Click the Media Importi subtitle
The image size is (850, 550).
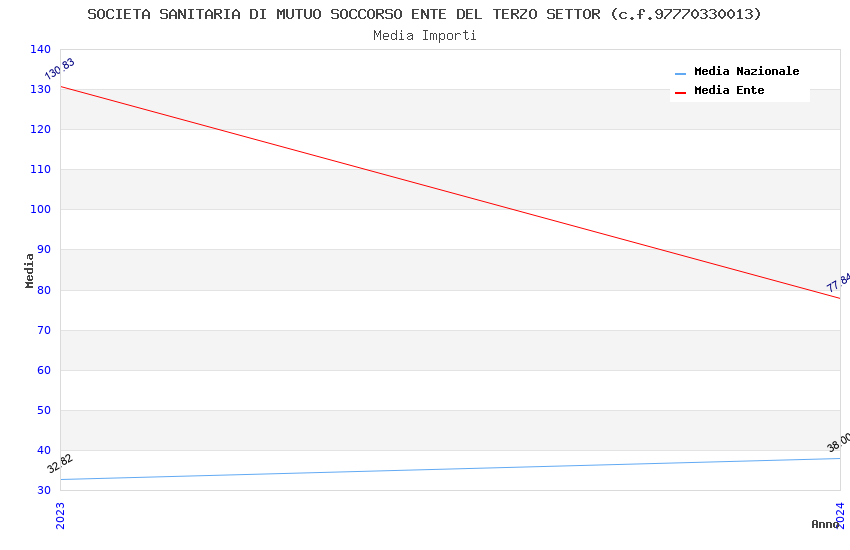coord(424,36)
